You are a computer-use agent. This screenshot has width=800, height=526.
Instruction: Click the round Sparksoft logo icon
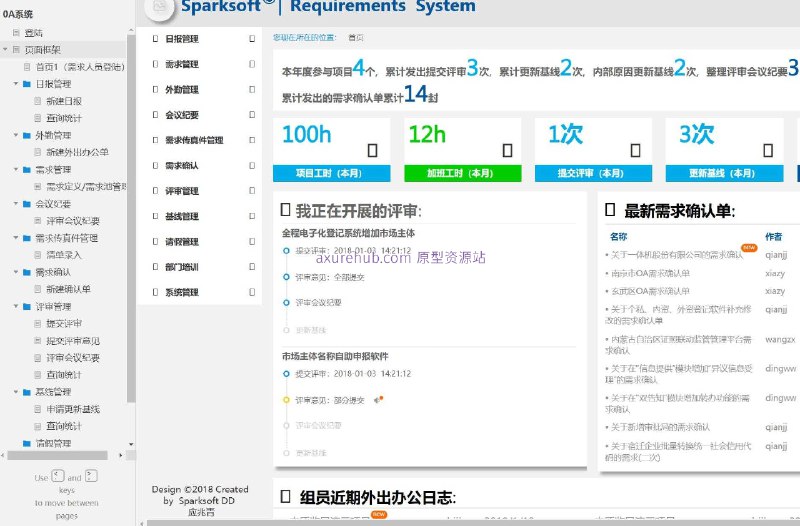click(x=159, y=8)
